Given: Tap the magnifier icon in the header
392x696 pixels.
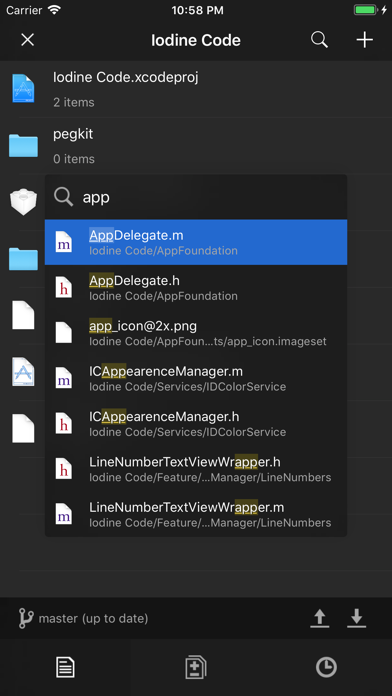Looking at the screenshot, I should tap(319, 40).
